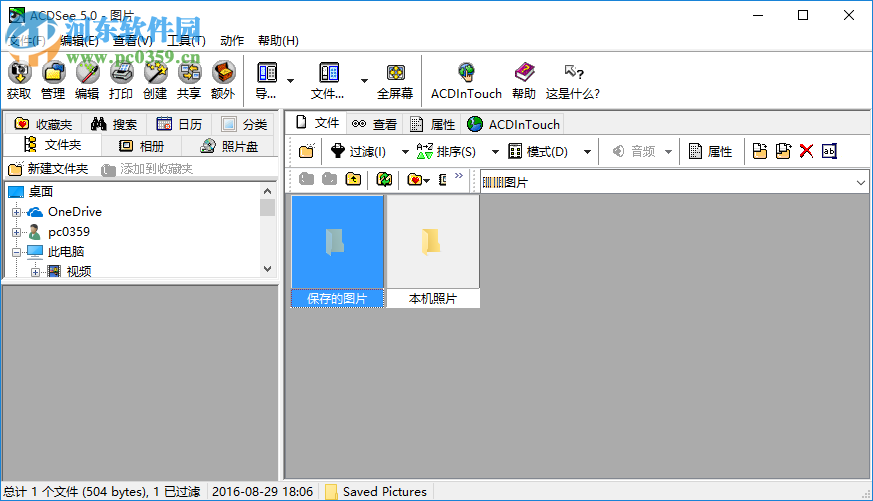
Task: Open the 工具(T) menu
Action: [187, 41]
